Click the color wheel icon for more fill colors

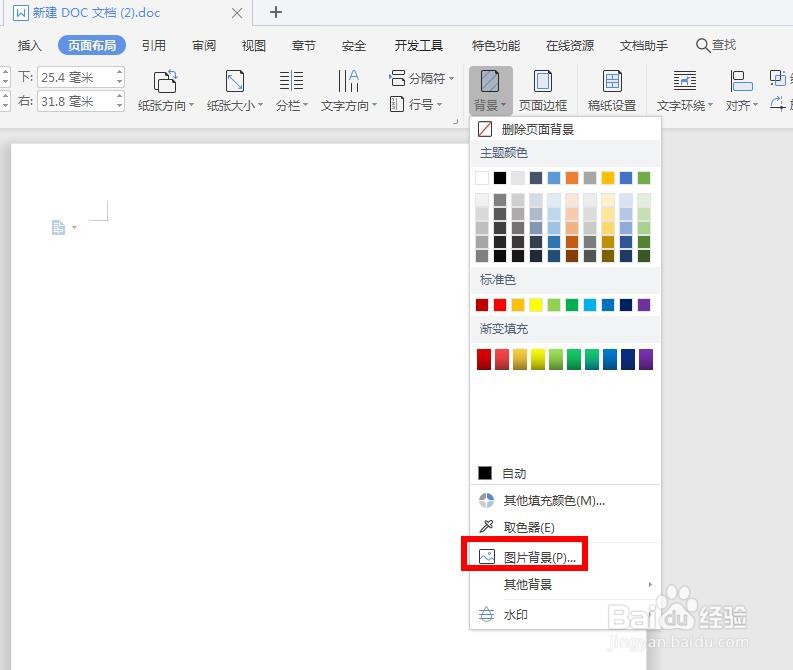tap(487, 501)
